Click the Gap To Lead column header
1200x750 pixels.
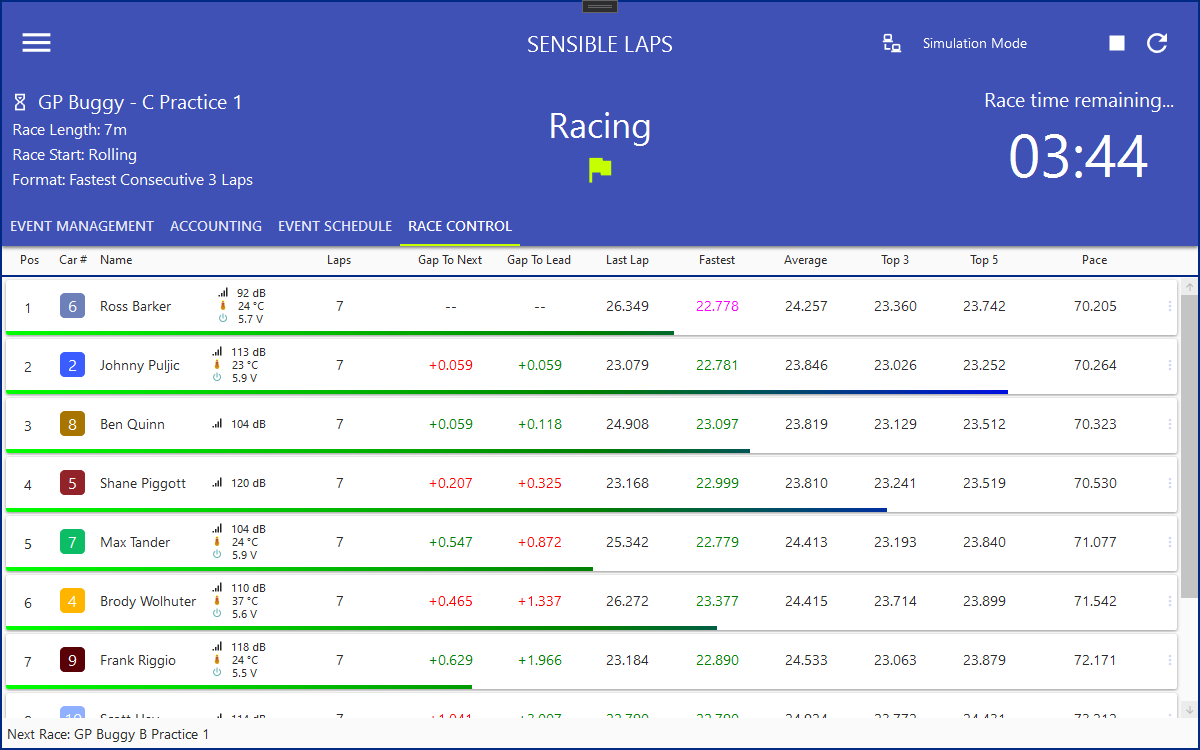(x=539, y=260)
